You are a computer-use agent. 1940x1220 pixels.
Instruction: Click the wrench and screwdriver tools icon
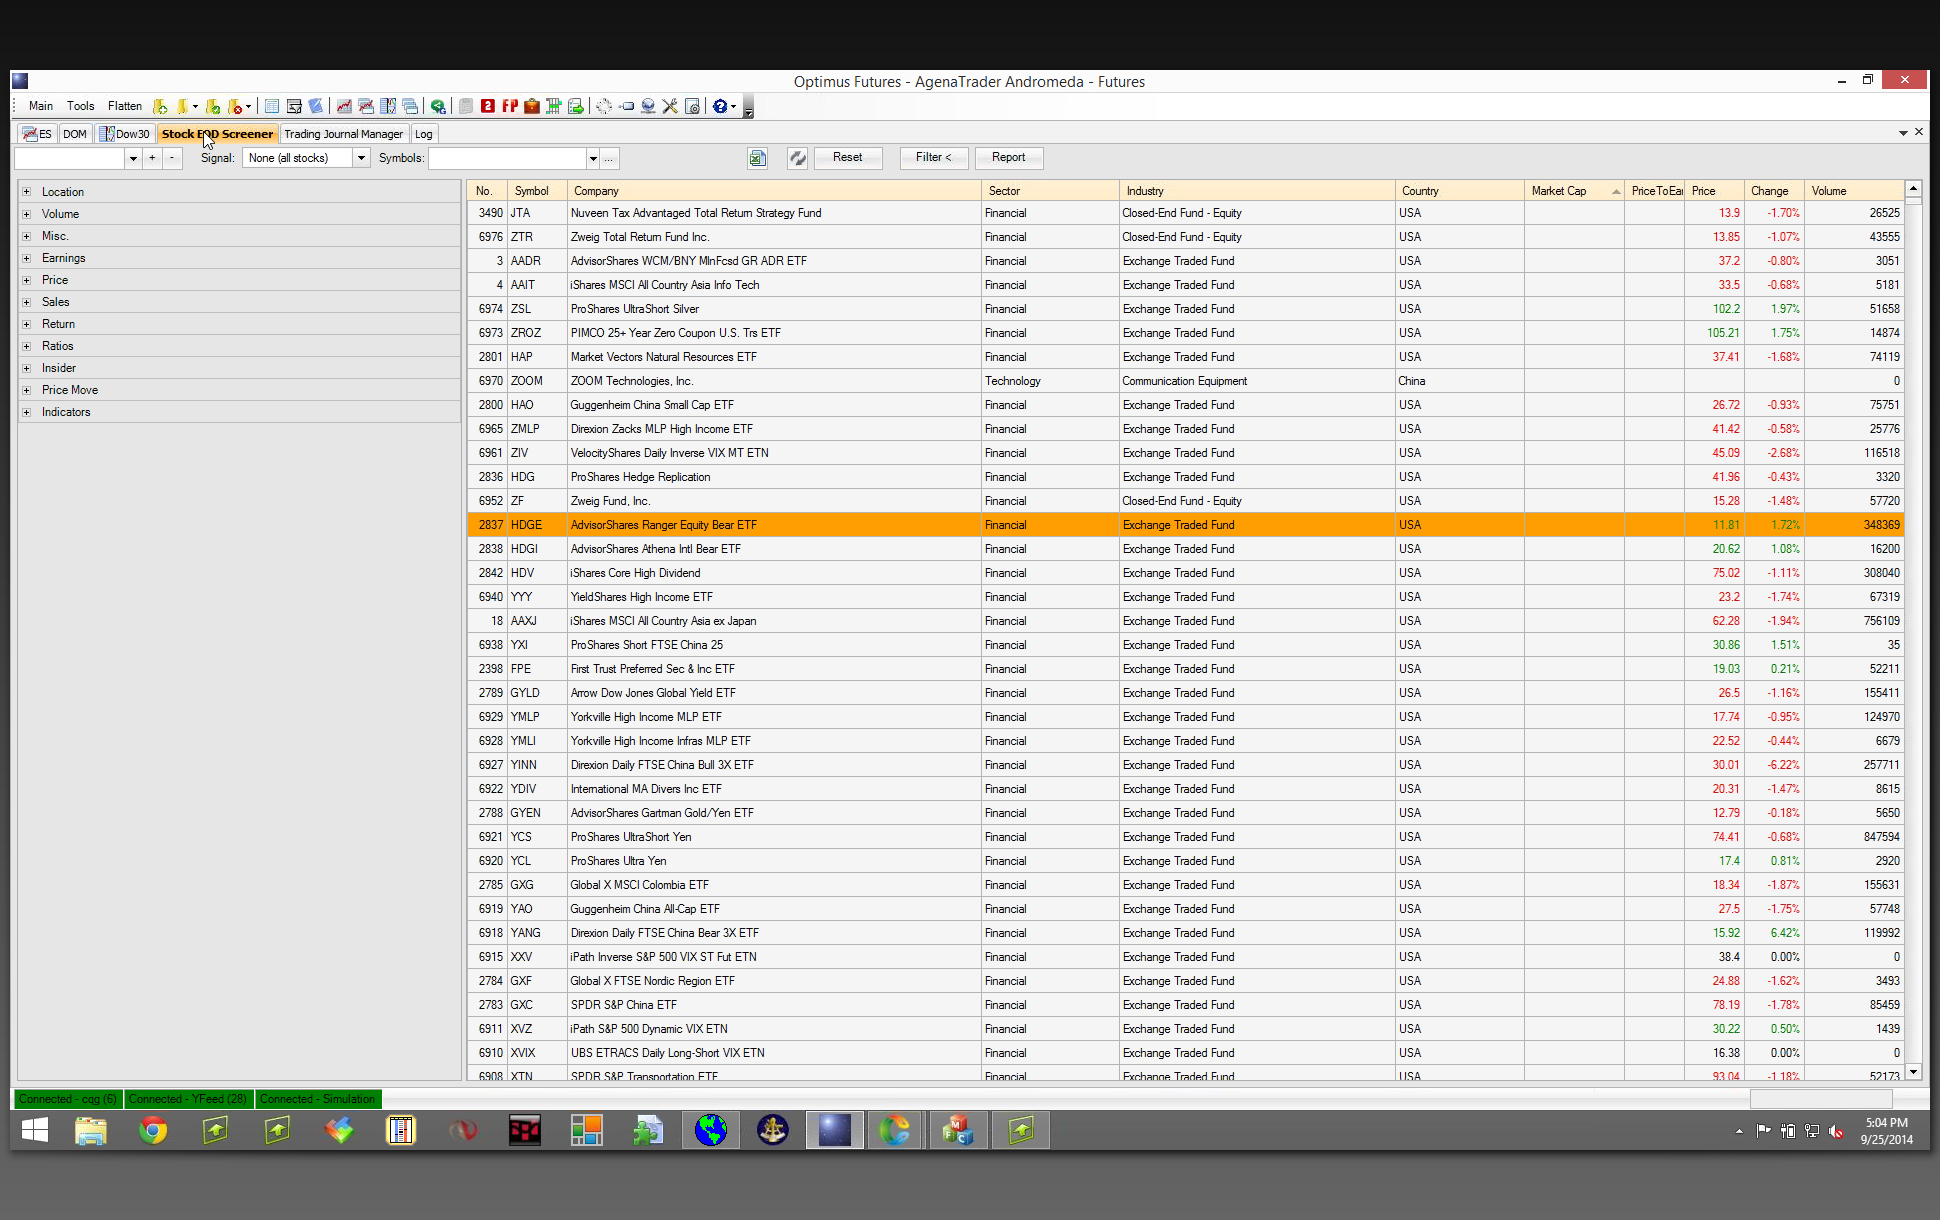point(670,106)
